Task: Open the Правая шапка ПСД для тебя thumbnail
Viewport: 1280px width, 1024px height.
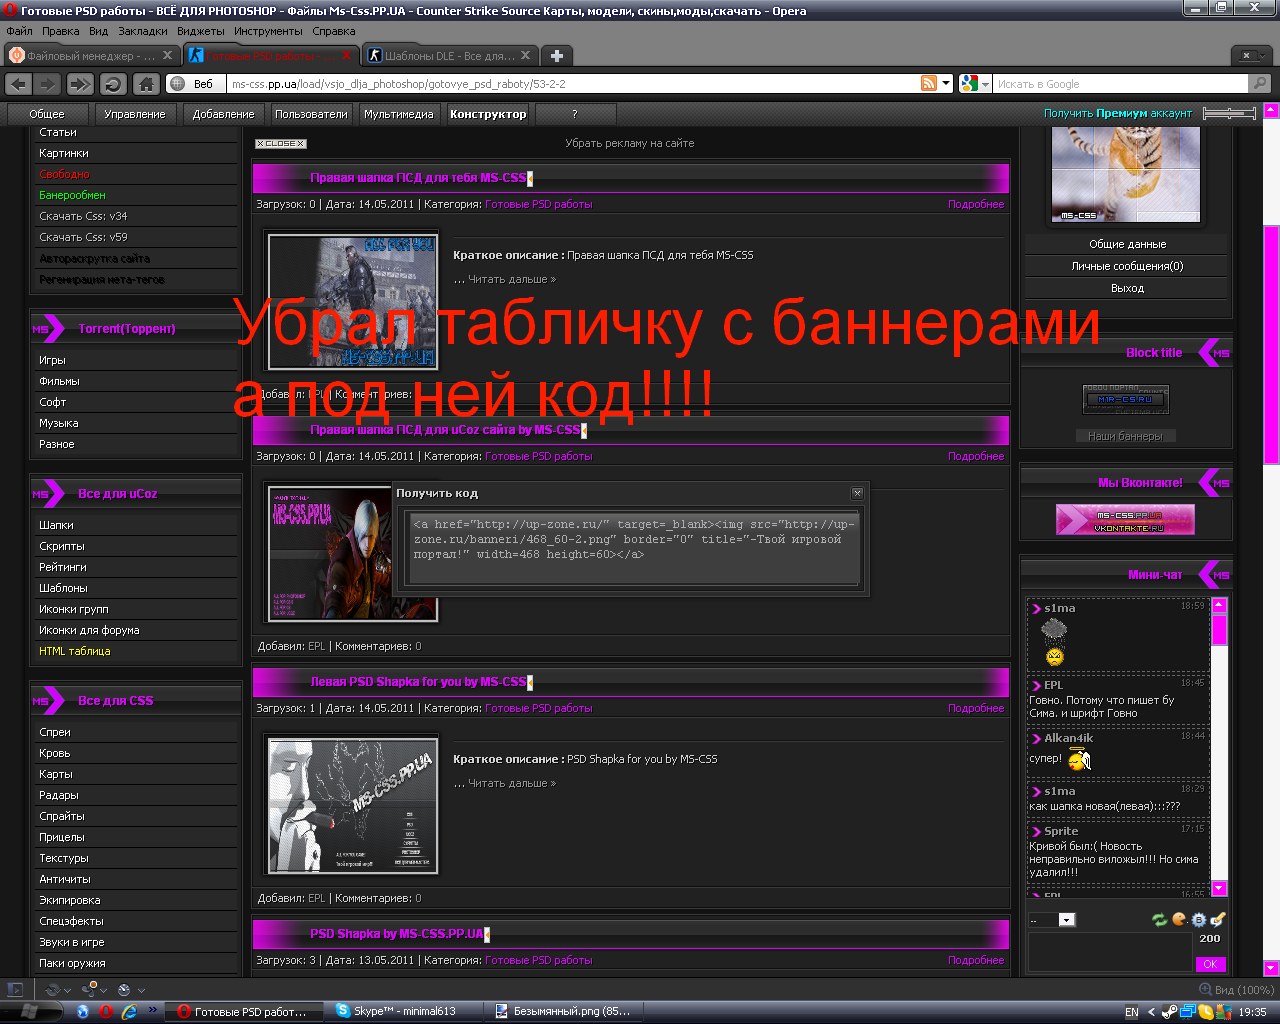Action: tap(353, 301)
